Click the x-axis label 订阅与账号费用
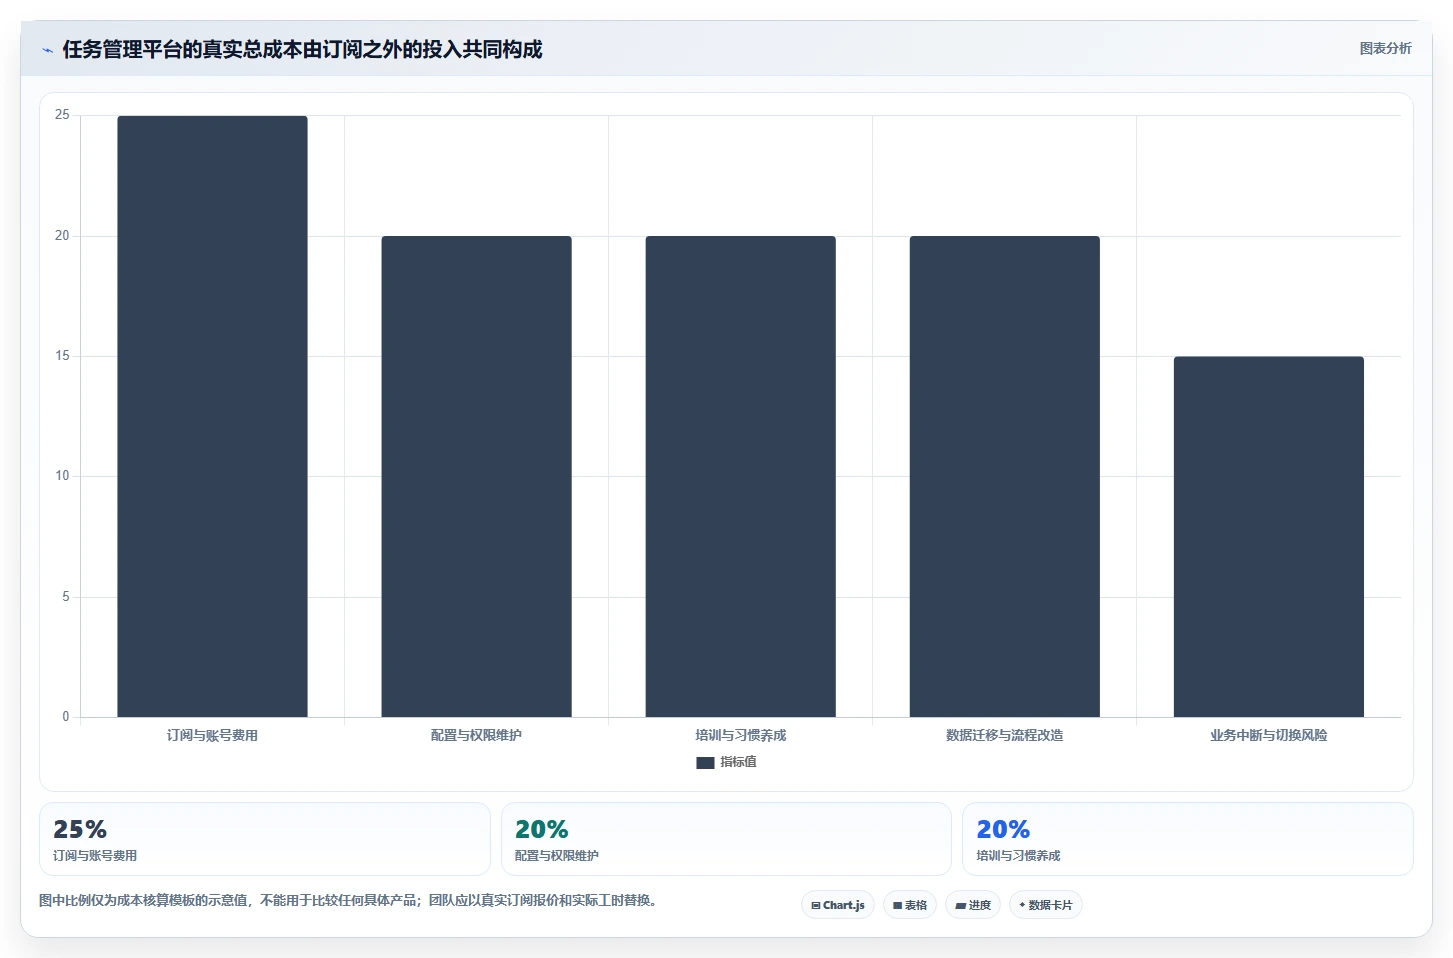 pyautogui.click(x=212, y=735)
